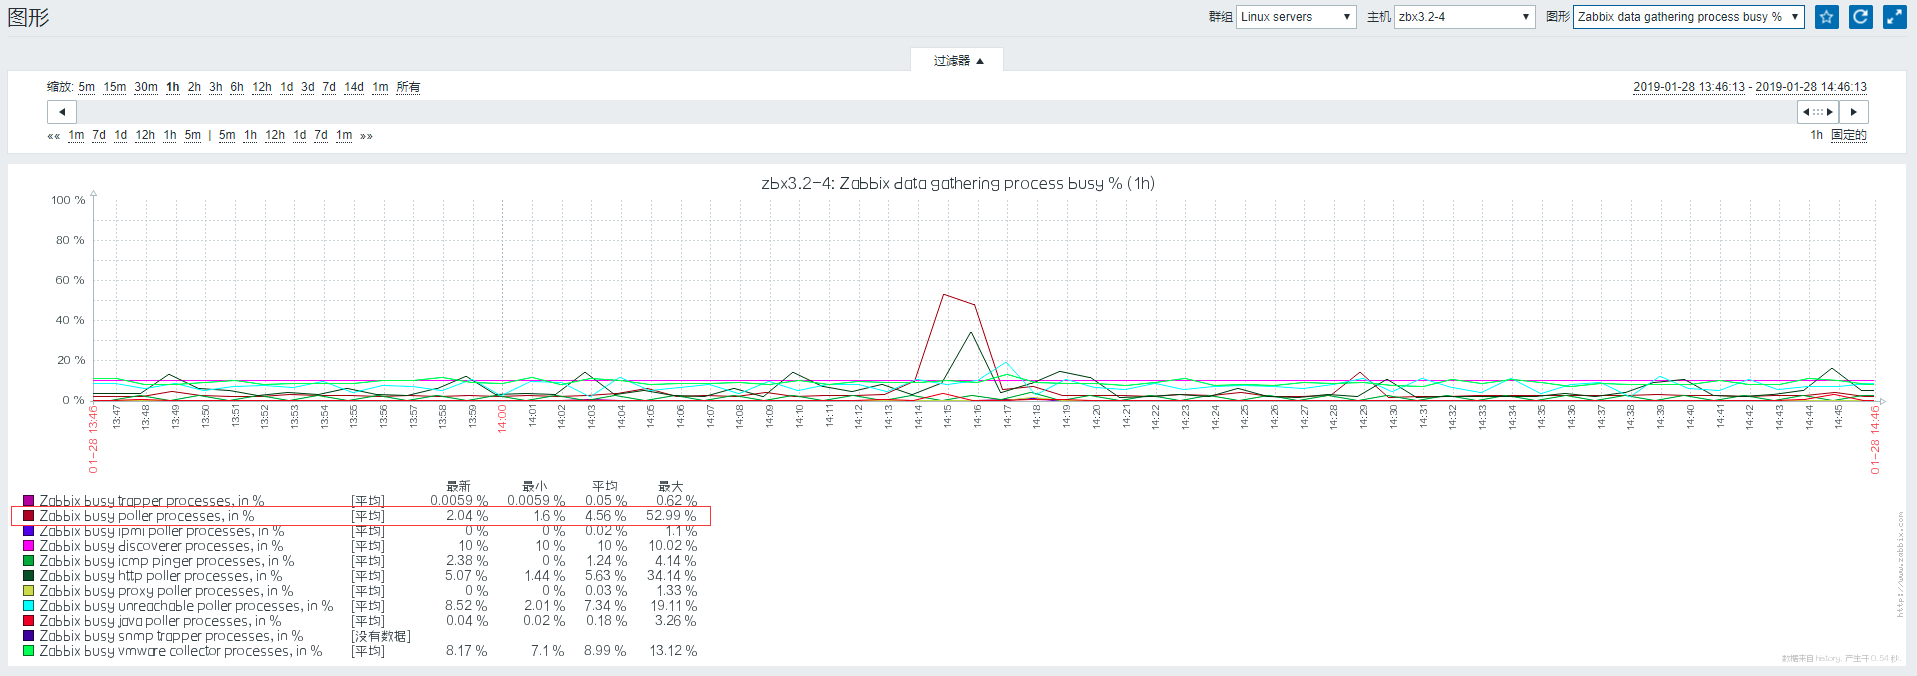Viewport: 1917px width, 676px height.
Task: Click the magenta discoverer processes swatch
Action: point(29,546)
